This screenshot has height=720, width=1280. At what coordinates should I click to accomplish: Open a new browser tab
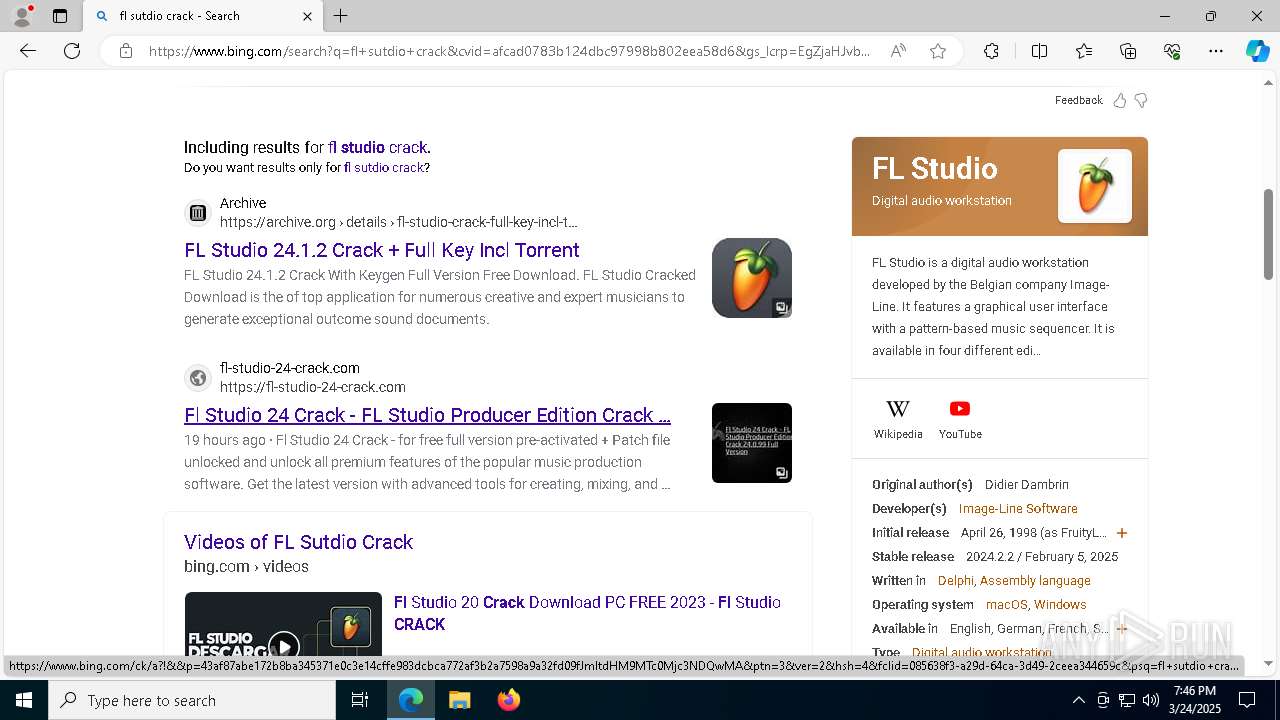pos(340,16)
